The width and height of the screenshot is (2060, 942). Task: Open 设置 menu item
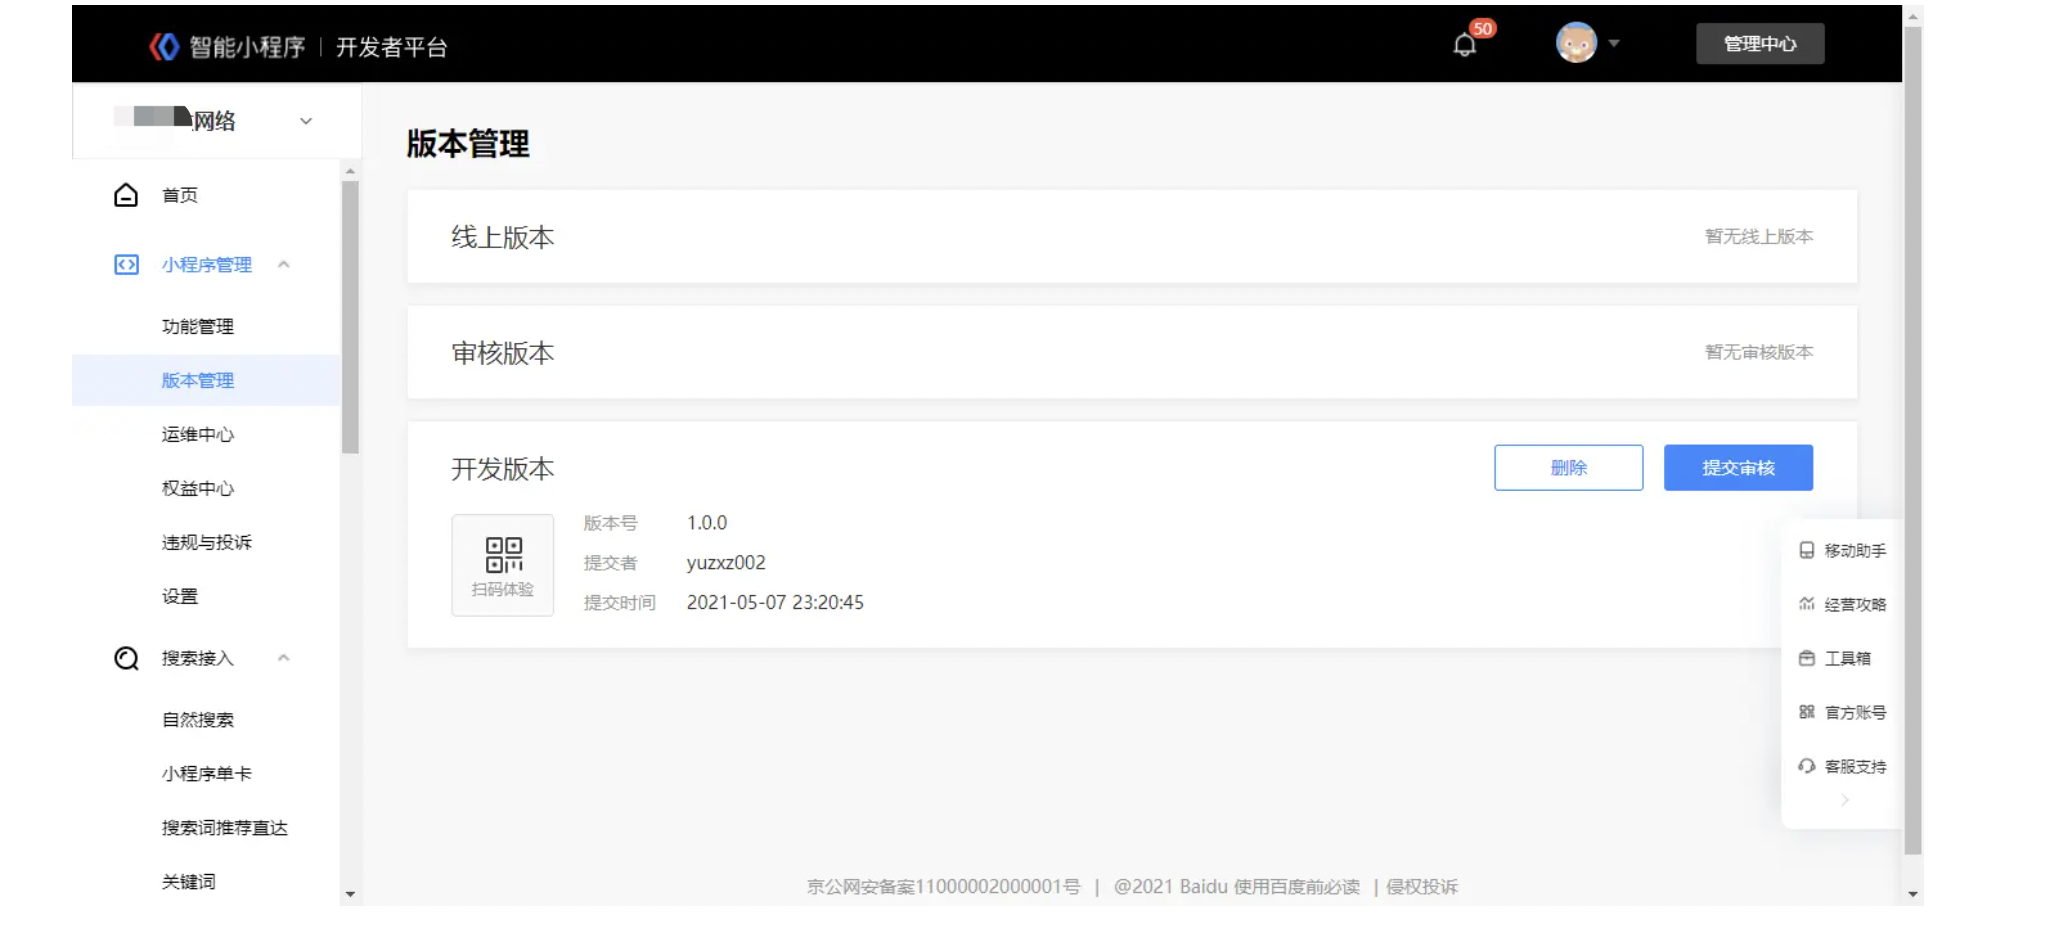click(180, 597)
